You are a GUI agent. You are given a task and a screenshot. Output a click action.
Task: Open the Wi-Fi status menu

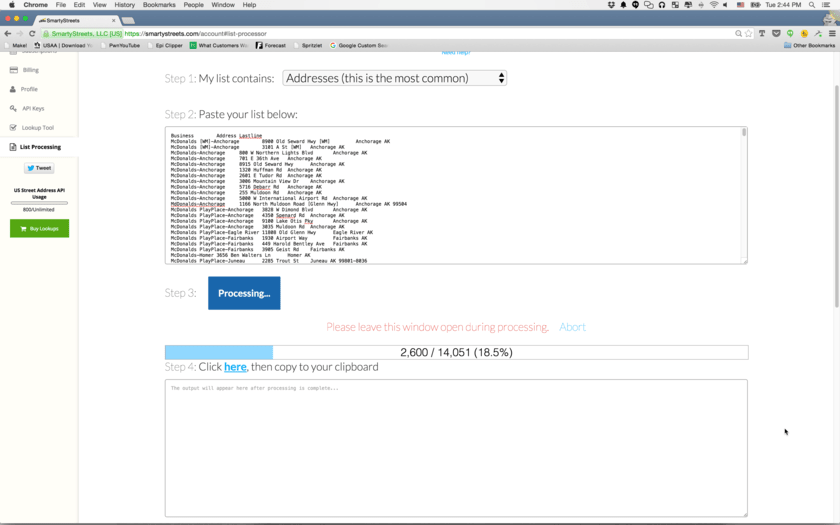(x=714, y=5)
